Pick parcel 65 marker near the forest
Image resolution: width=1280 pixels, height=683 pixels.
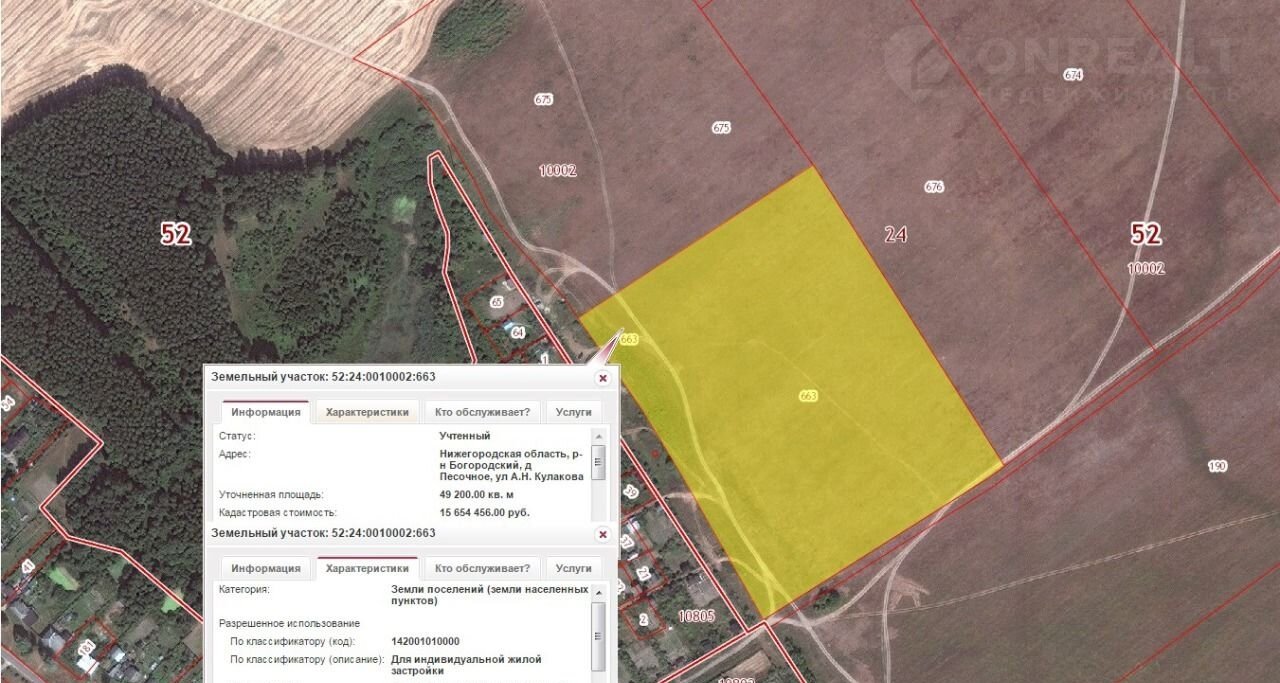(497, 301)
